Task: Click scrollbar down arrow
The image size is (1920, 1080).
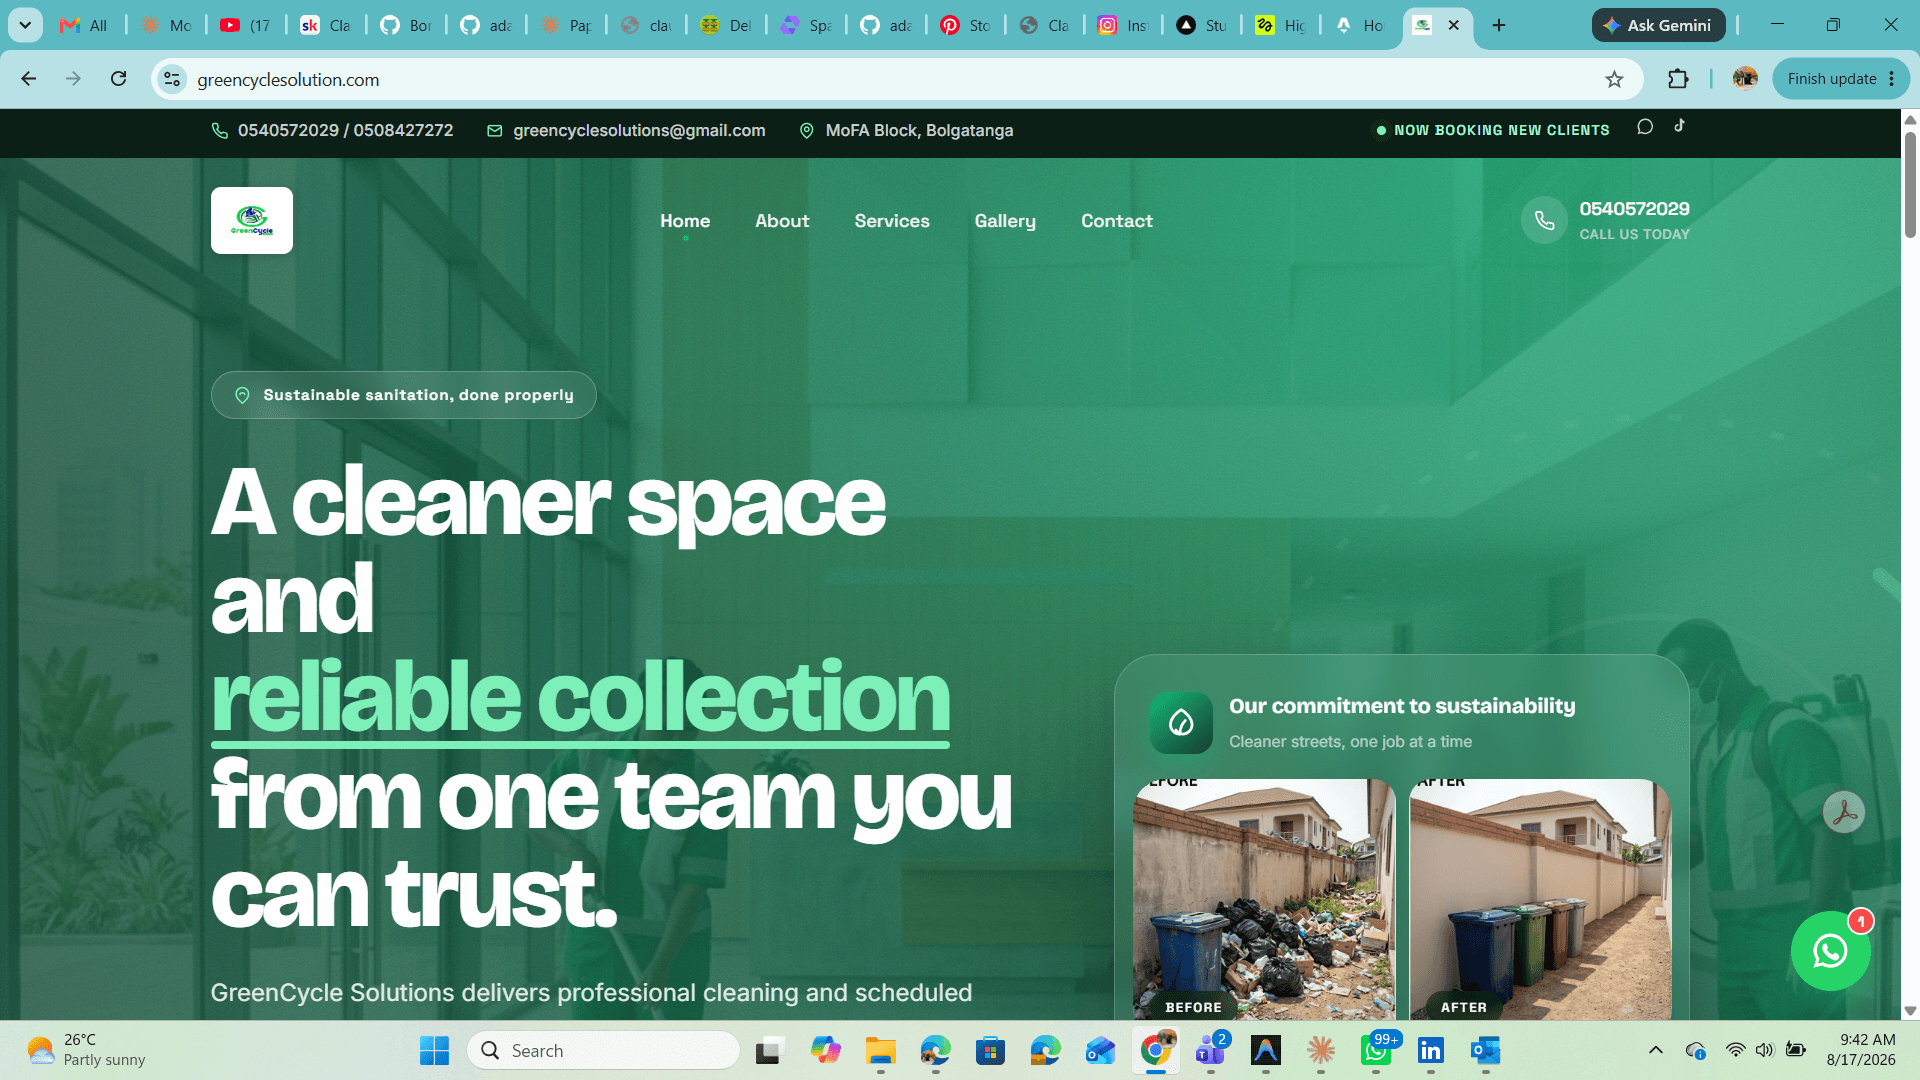Action: [1910, 1011]
